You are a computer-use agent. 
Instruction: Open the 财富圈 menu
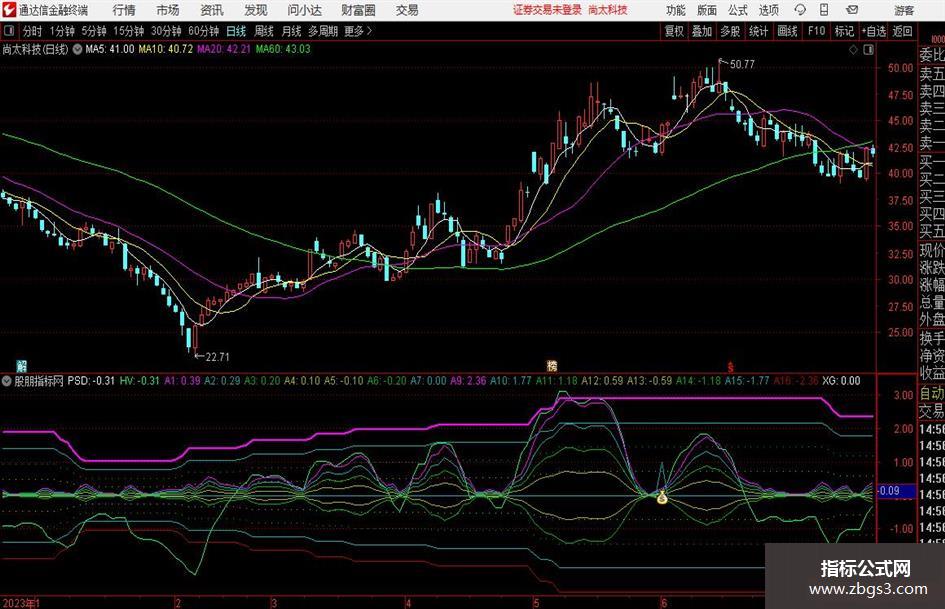tap(358, 10)
